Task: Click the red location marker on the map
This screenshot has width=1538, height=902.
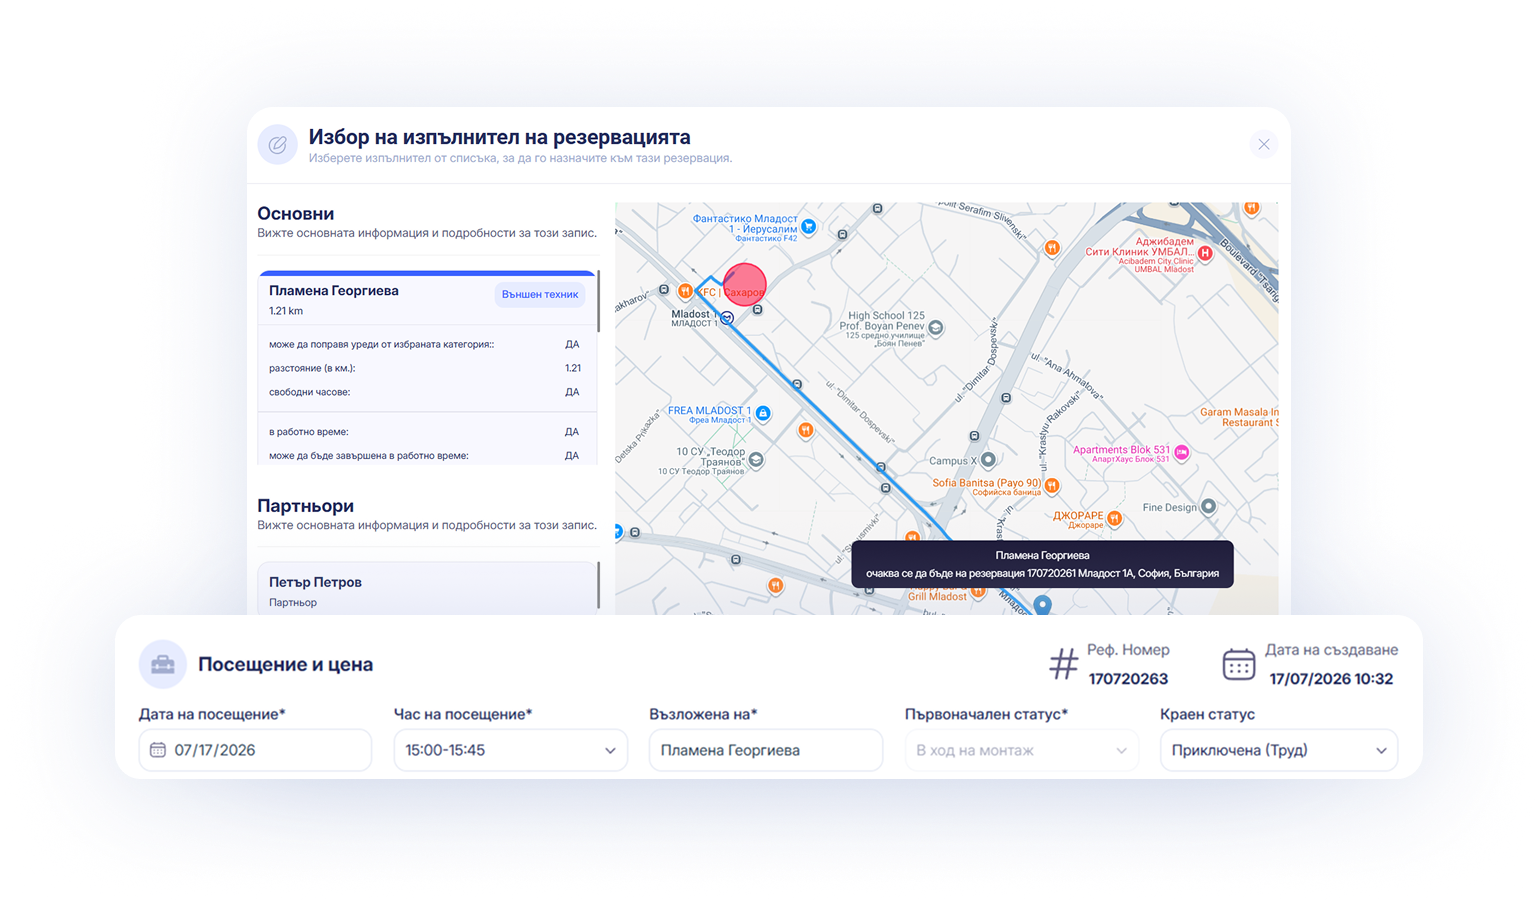Action: pos(745,285)
